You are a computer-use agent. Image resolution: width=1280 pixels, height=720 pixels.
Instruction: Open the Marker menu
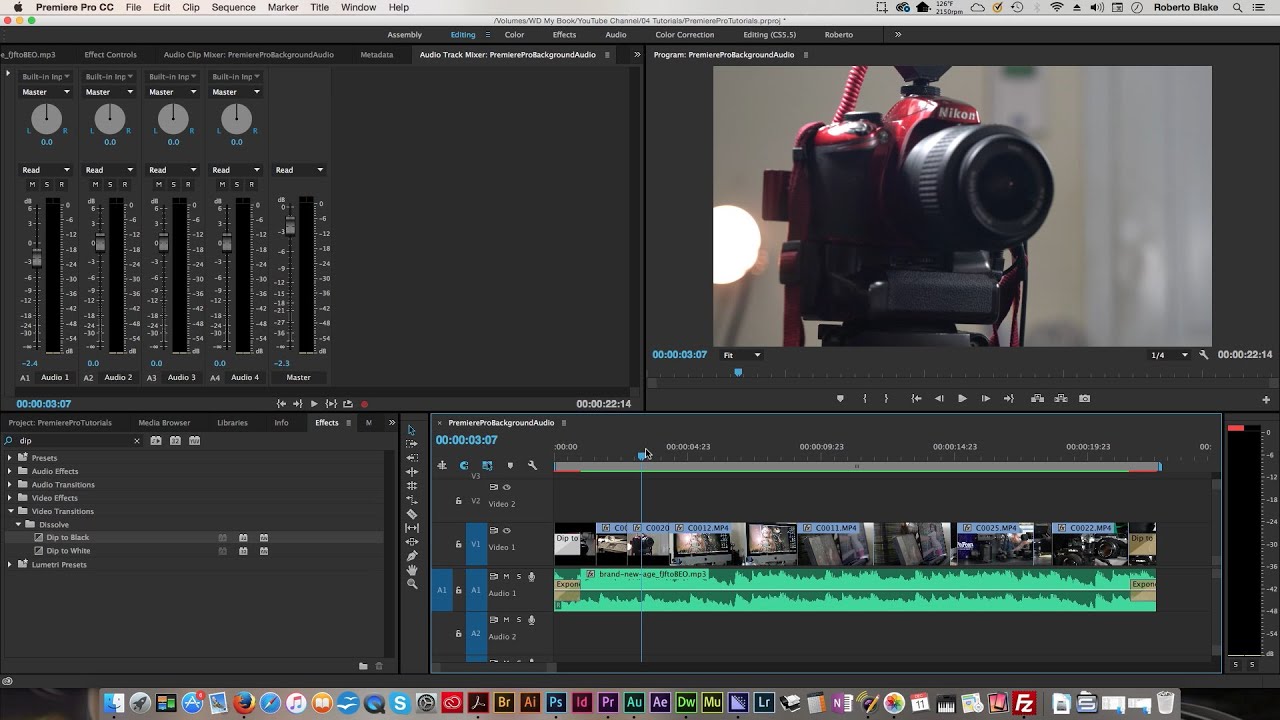tap(283, 7)
